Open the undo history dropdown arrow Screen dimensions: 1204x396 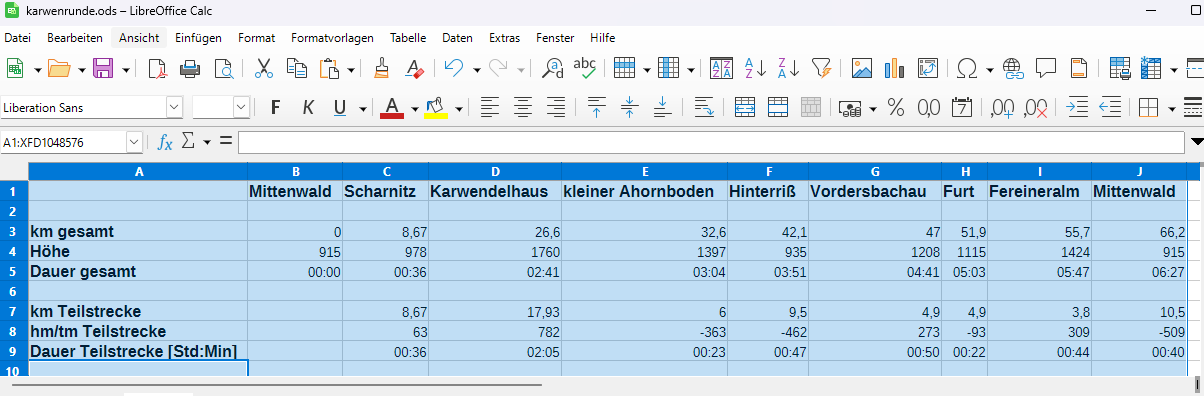coord(476,69)
